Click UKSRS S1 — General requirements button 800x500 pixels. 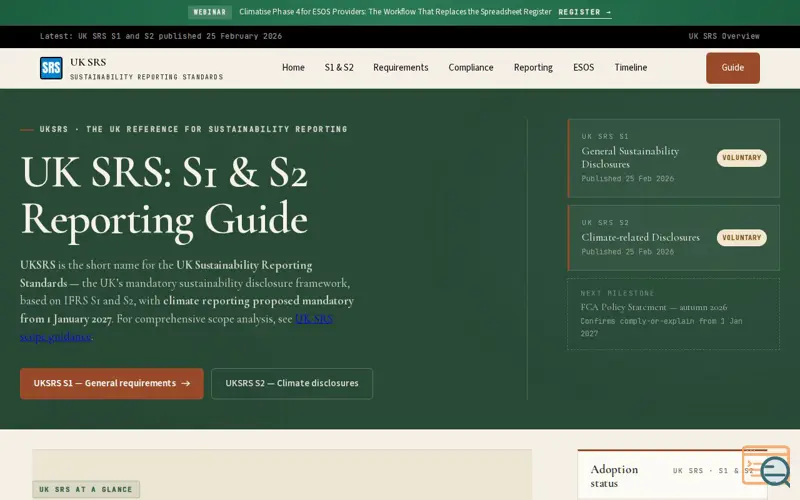(x=112, y=384)
